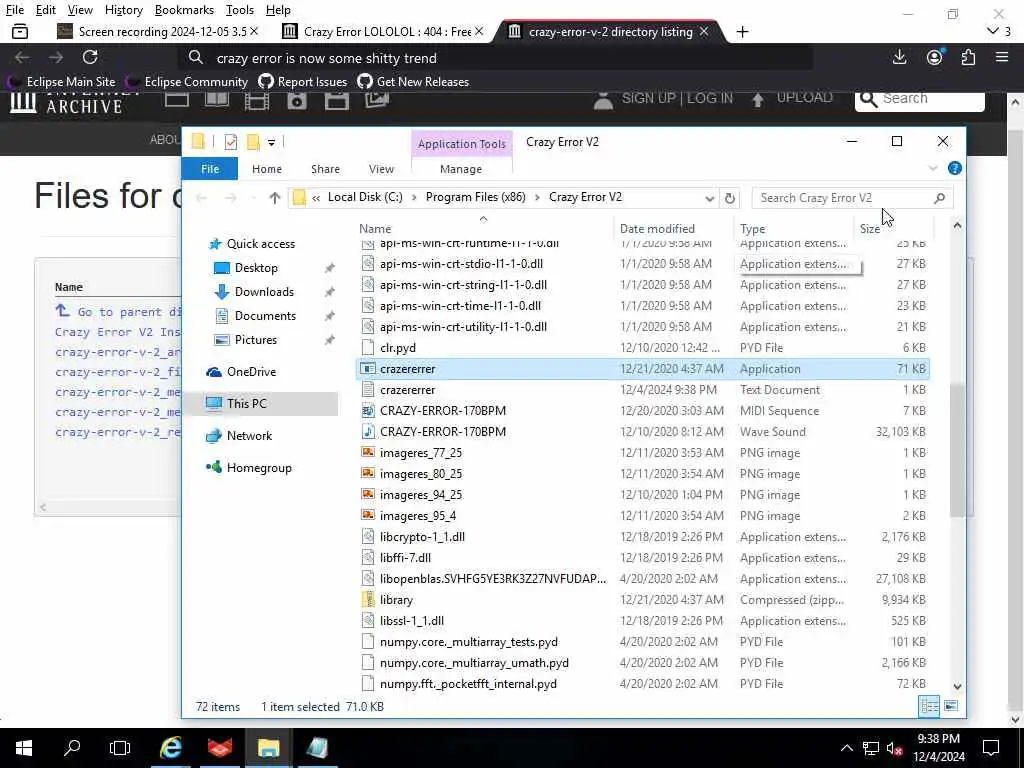Image resolution: width=1024 pixels, height=768 pixels.
Task: Click the list all tabs chevron
Action: [x=993, y=31]
